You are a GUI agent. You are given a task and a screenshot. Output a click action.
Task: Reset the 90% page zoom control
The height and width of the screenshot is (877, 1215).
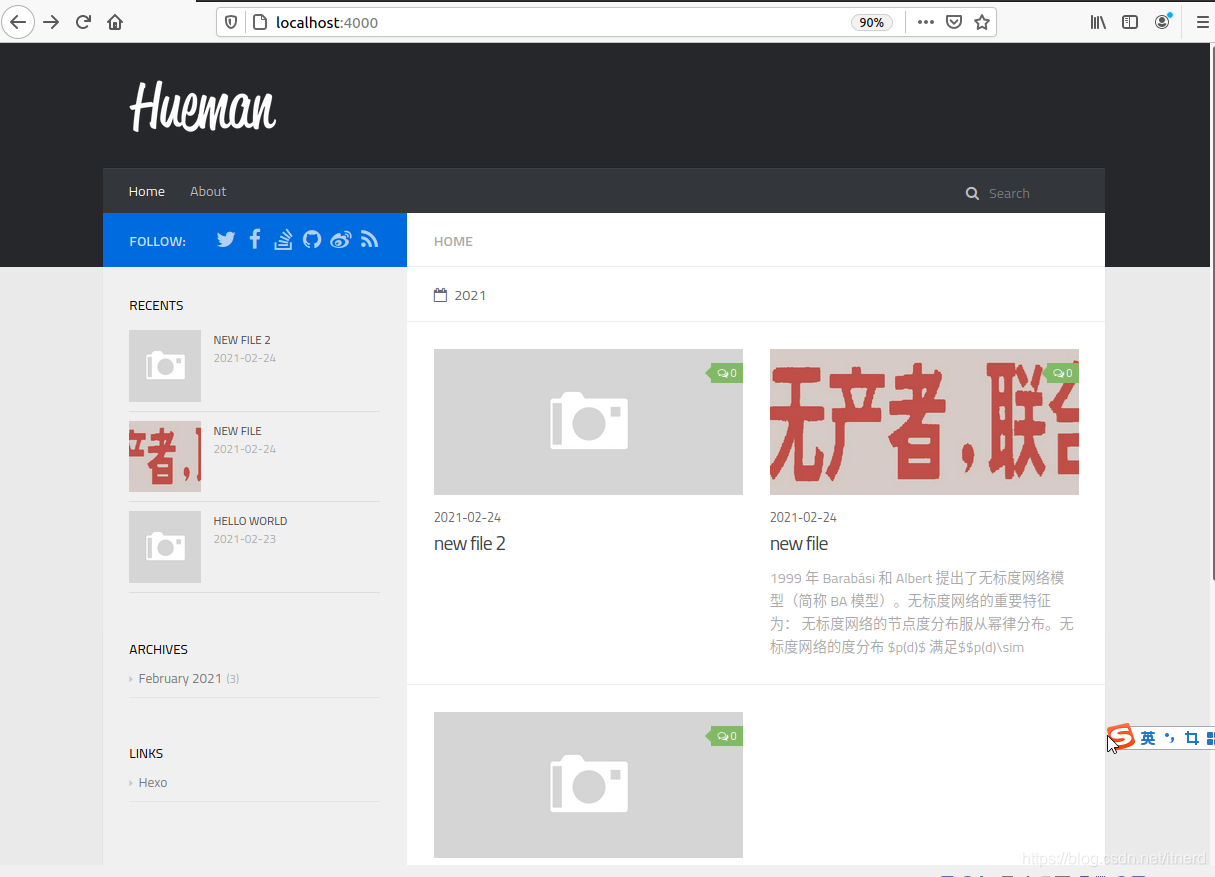pyautogui.click(x=871, y=21)
